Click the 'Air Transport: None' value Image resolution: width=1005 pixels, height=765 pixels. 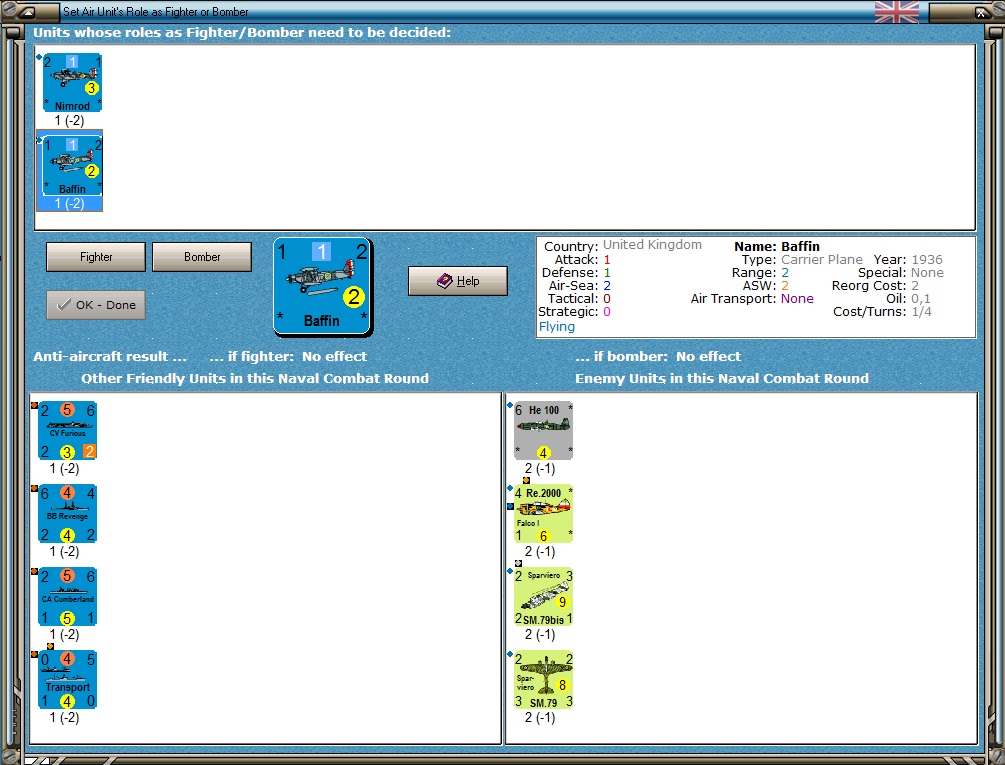point(797,299)
